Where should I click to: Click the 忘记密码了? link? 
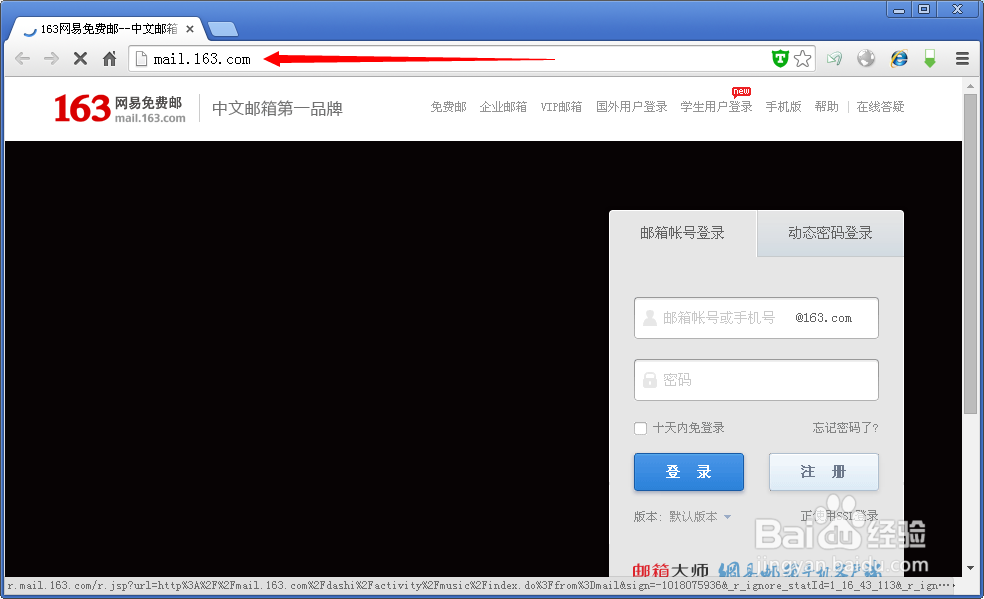click(x=845, y=428)
